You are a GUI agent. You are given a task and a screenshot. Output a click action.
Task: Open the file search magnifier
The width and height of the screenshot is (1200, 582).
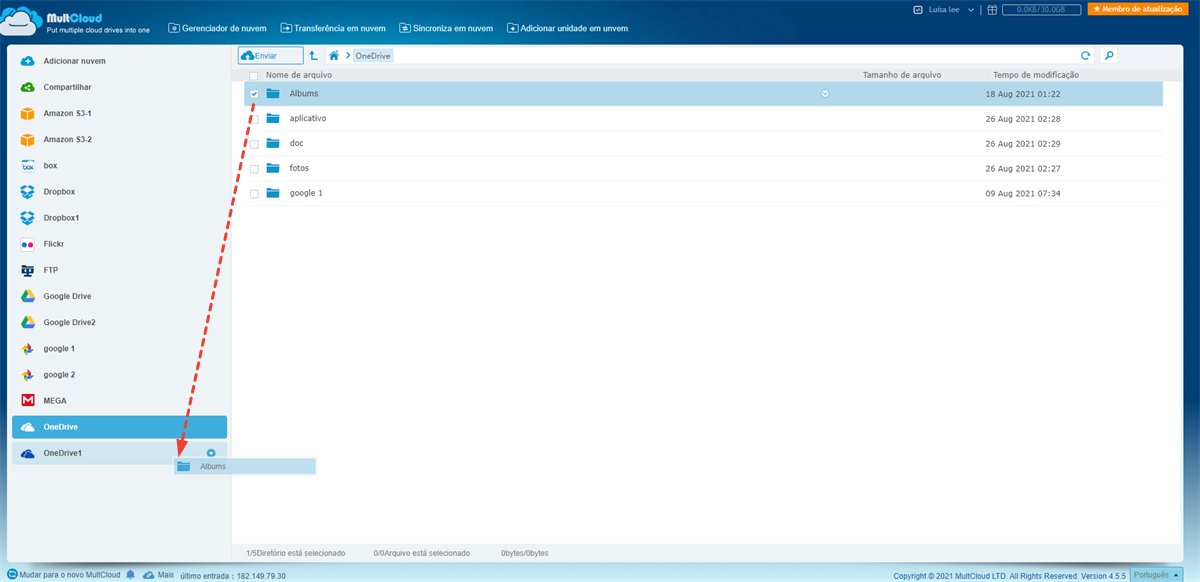pyautogui.click(x=1109, y=56)
